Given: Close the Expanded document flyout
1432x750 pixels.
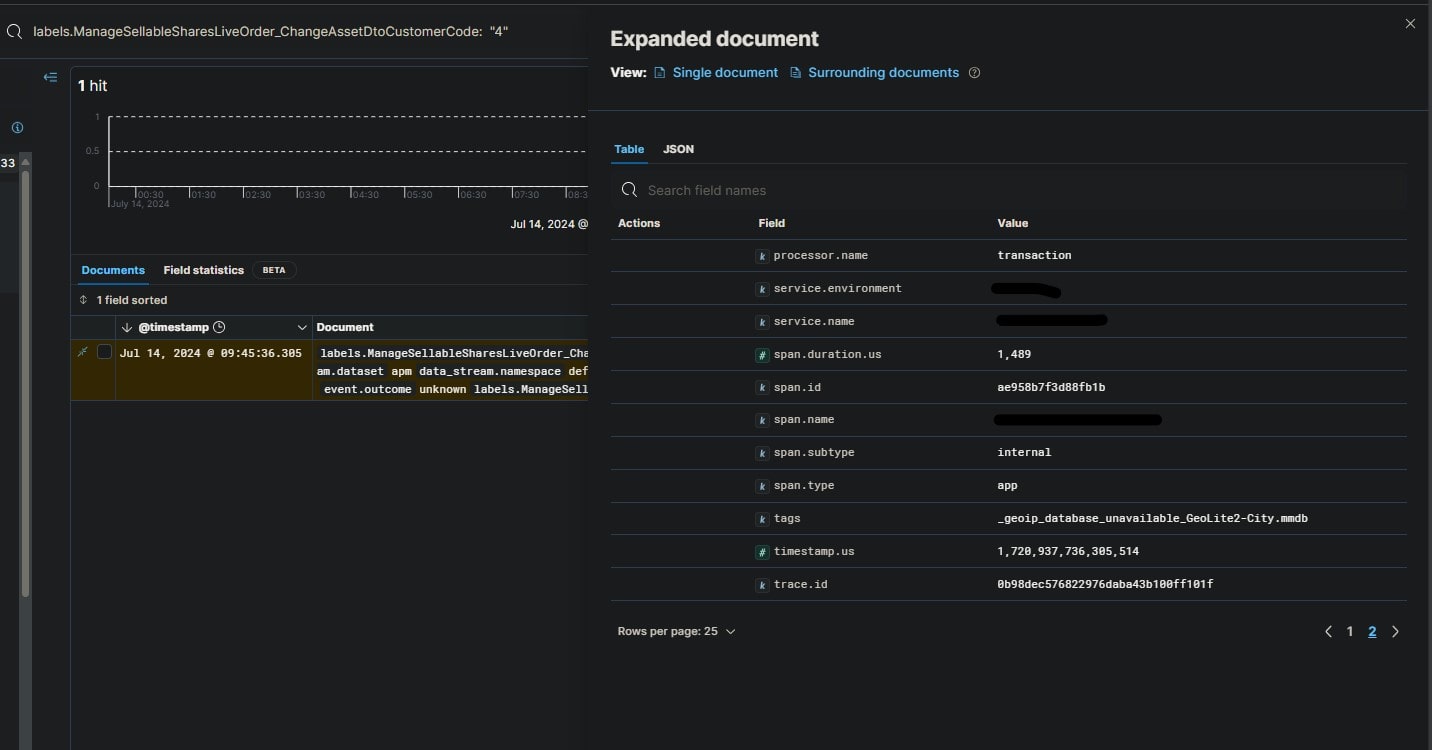Looking at the screenshot, I should (x=1410, y=24).
